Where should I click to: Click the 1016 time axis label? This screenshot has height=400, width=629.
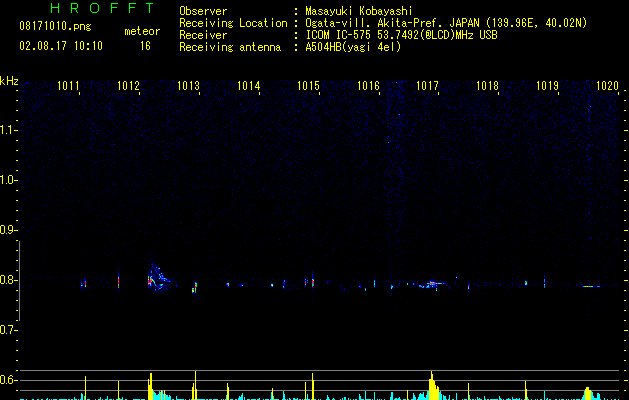pyautogui.click(x=368, y=86)
